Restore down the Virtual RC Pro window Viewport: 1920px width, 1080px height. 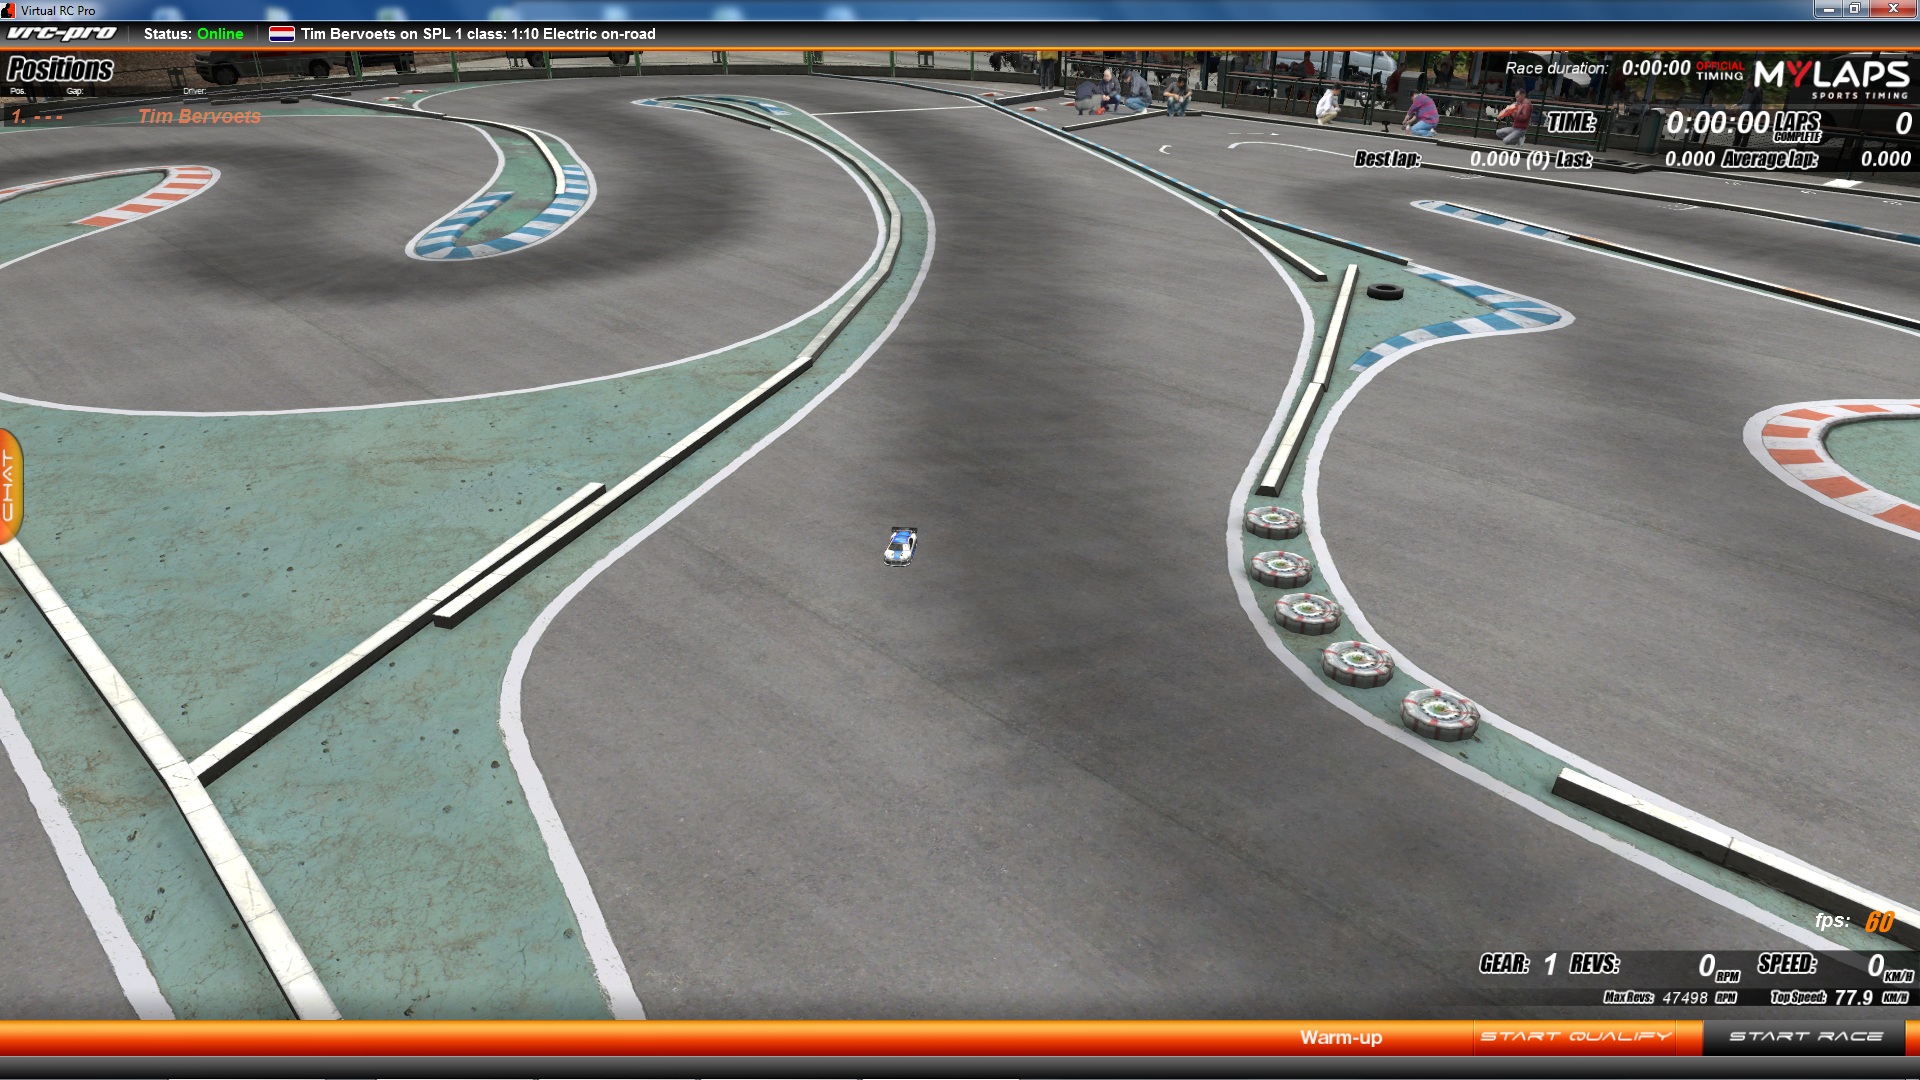(x=1853, y=9)
